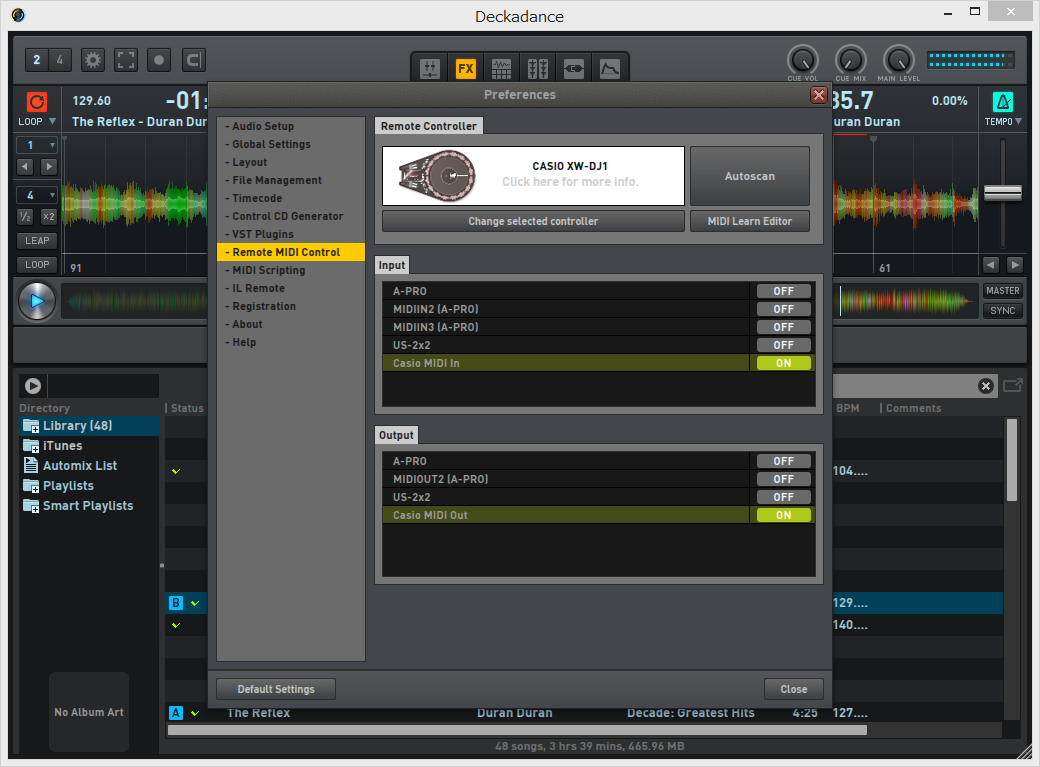
Task: Open the FX panel
Action: pyautogui.click(x=466, y=68)
